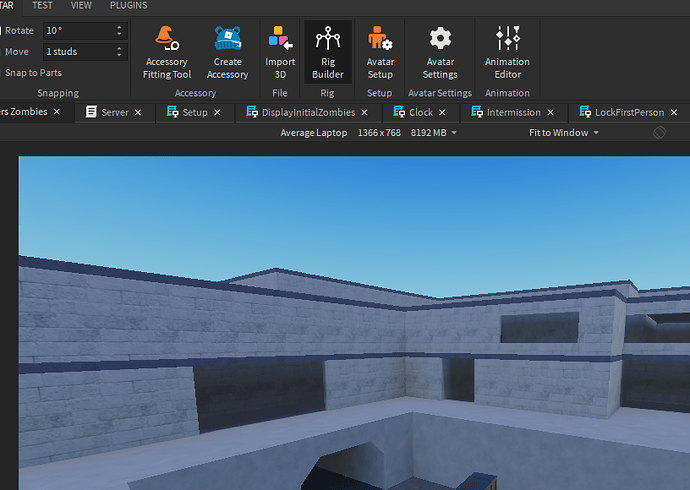Image resolution: width=690 pixels, height=490 pixels.
Task: Adjust the Move studs stepper arrows
Action: click(119, 52)
